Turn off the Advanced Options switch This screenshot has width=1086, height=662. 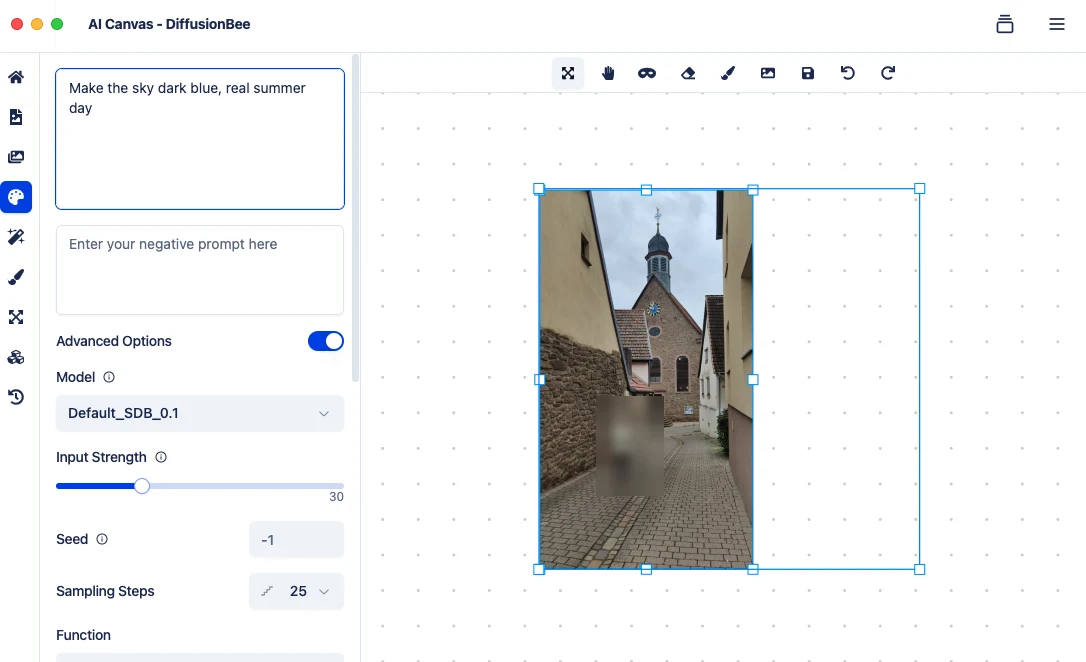[x=326, y=341]
